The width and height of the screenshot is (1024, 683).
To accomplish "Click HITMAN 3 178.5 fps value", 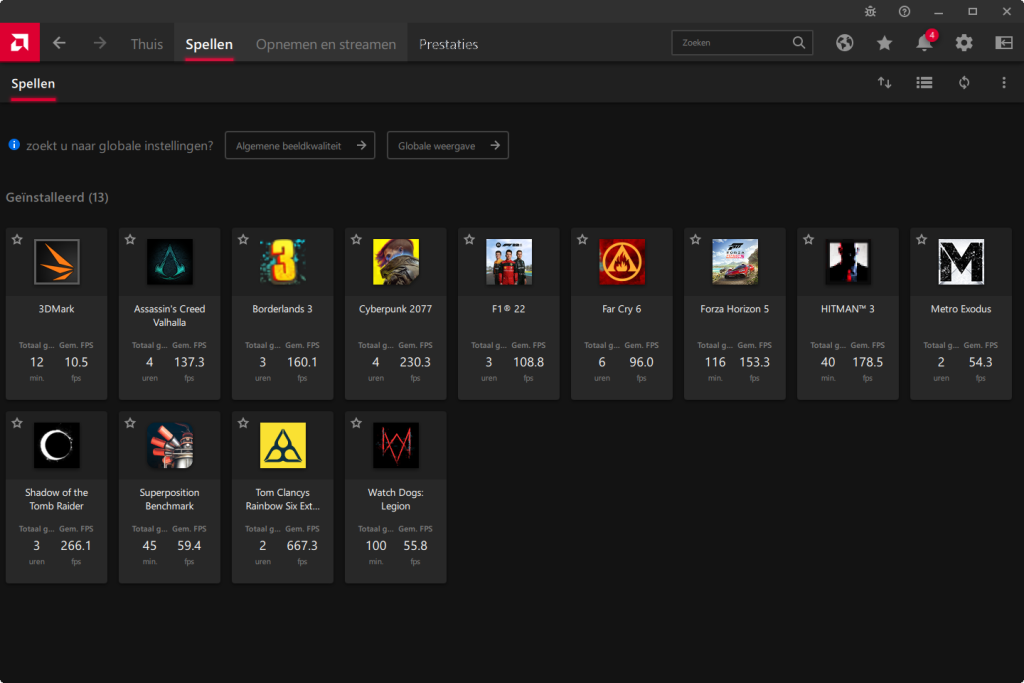I will [867, 362].
